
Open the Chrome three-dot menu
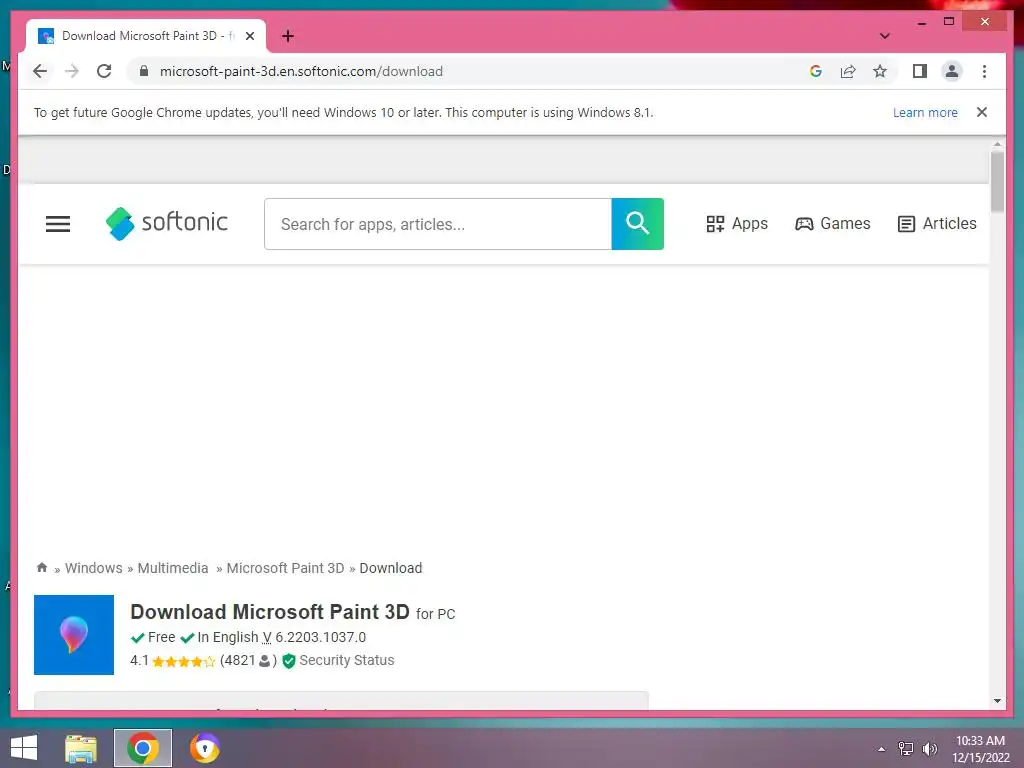pyautogui.click(x=984, y=71)
